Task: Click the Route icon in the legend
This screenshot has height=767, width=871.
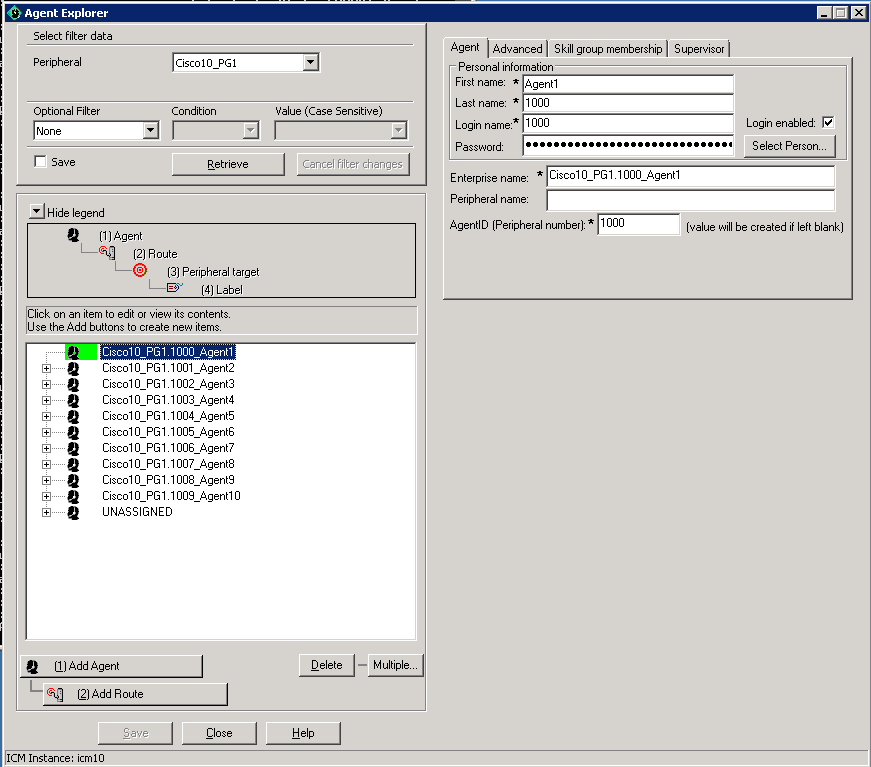Action: point(107,253)
